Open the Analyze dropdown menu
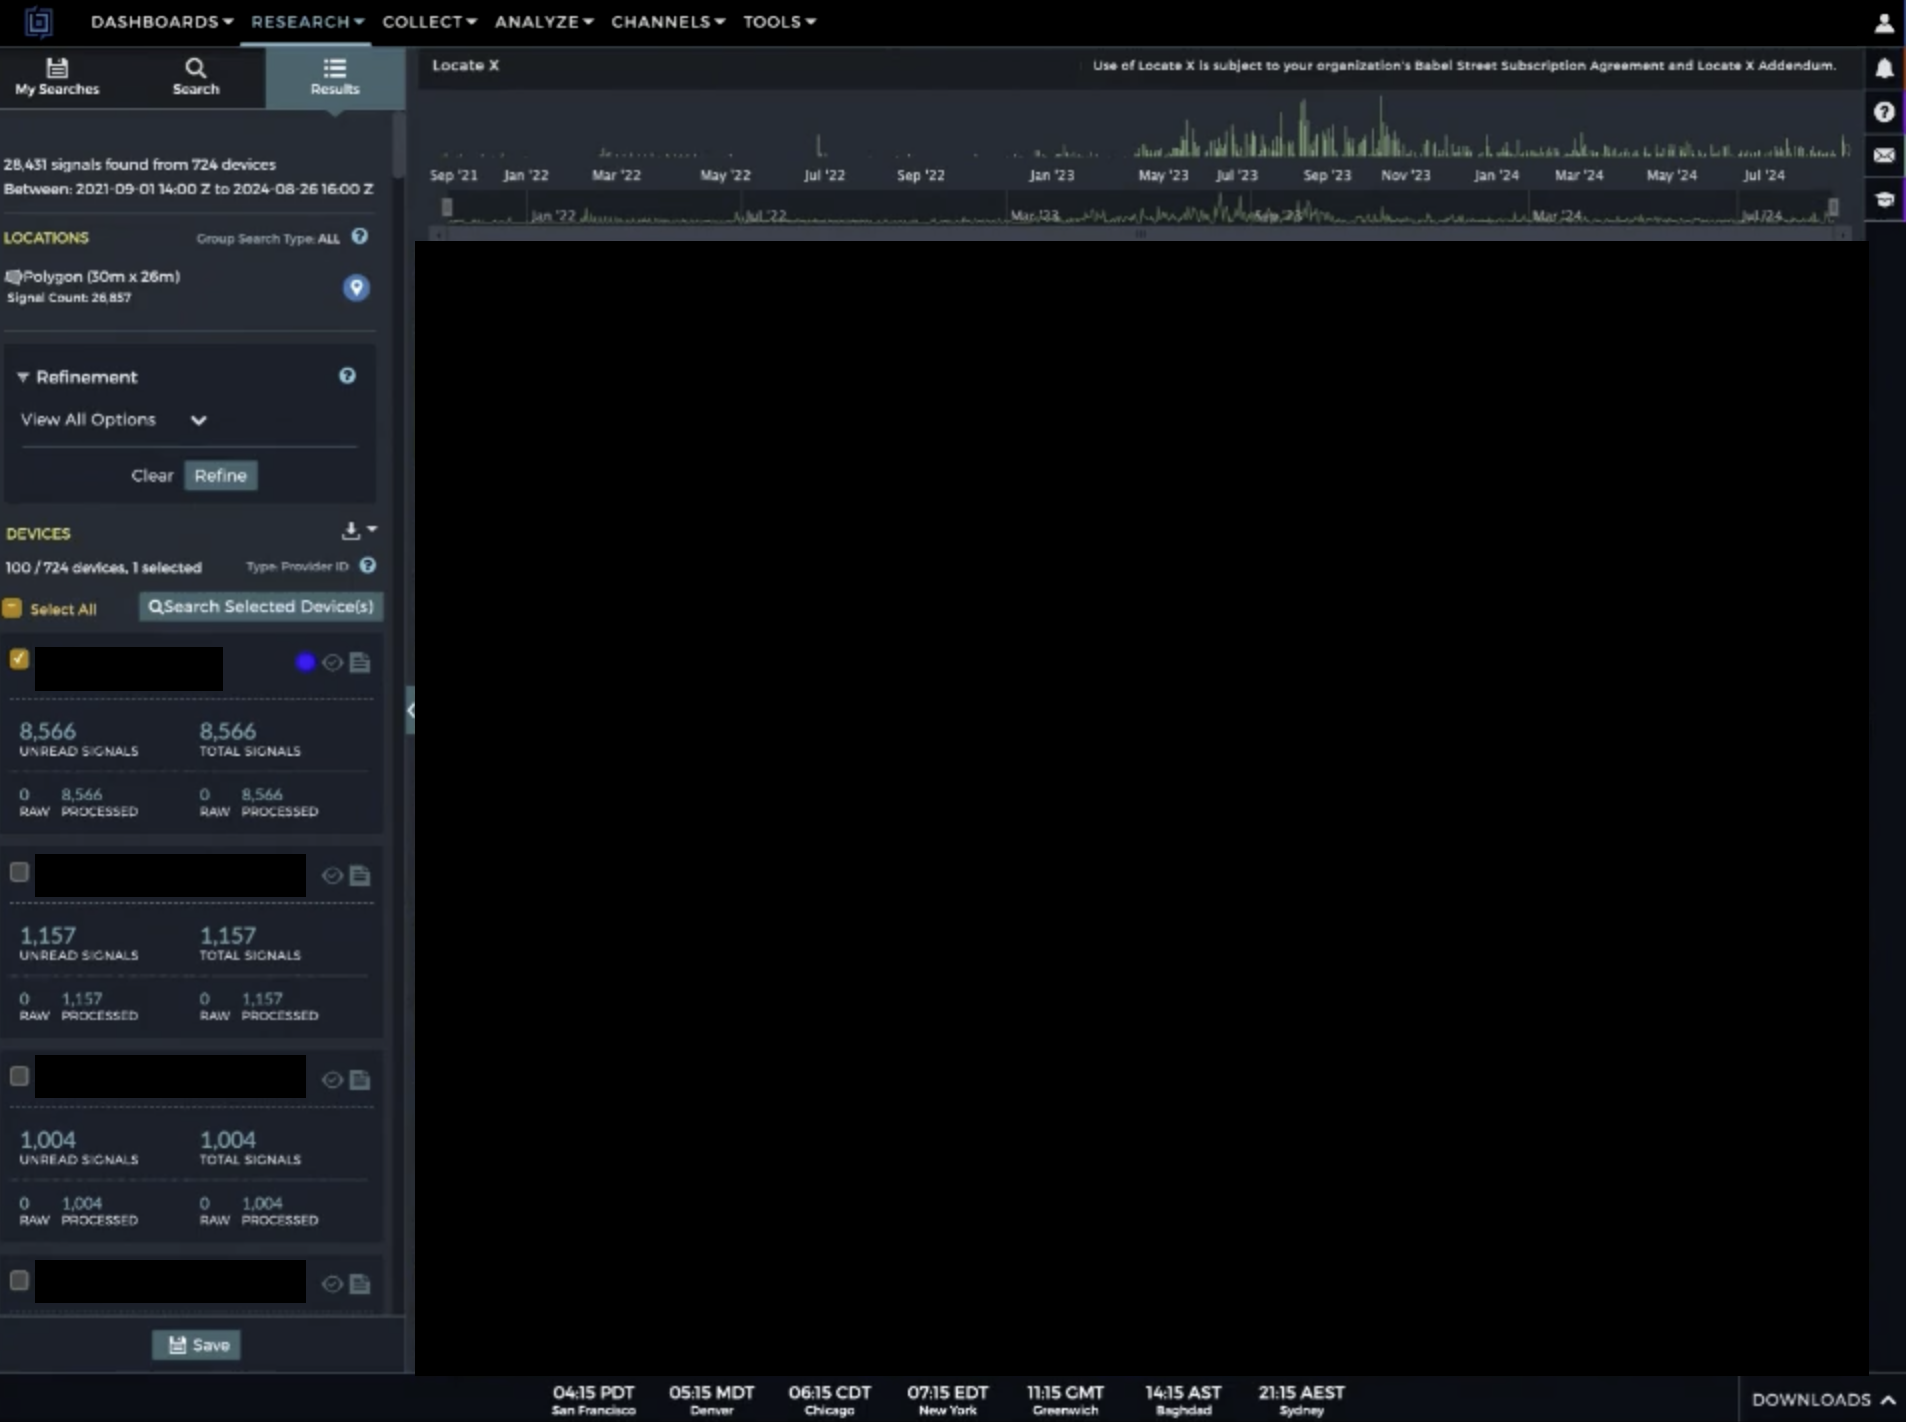 pyautogui.click(x=544, y=22)
